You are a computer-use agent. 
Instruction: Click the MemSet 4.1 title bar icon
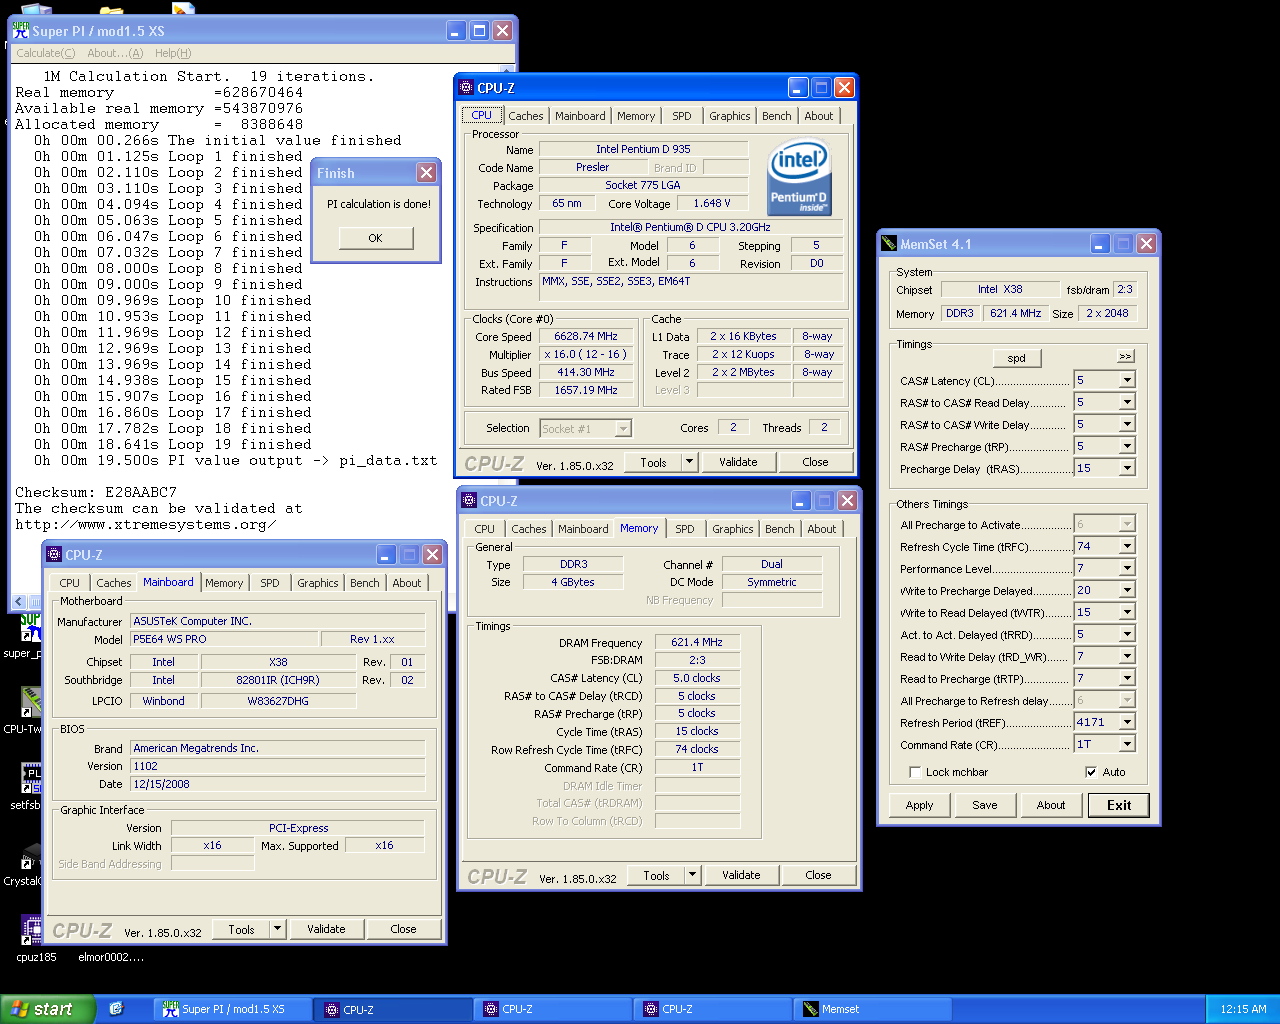point(889,243)
